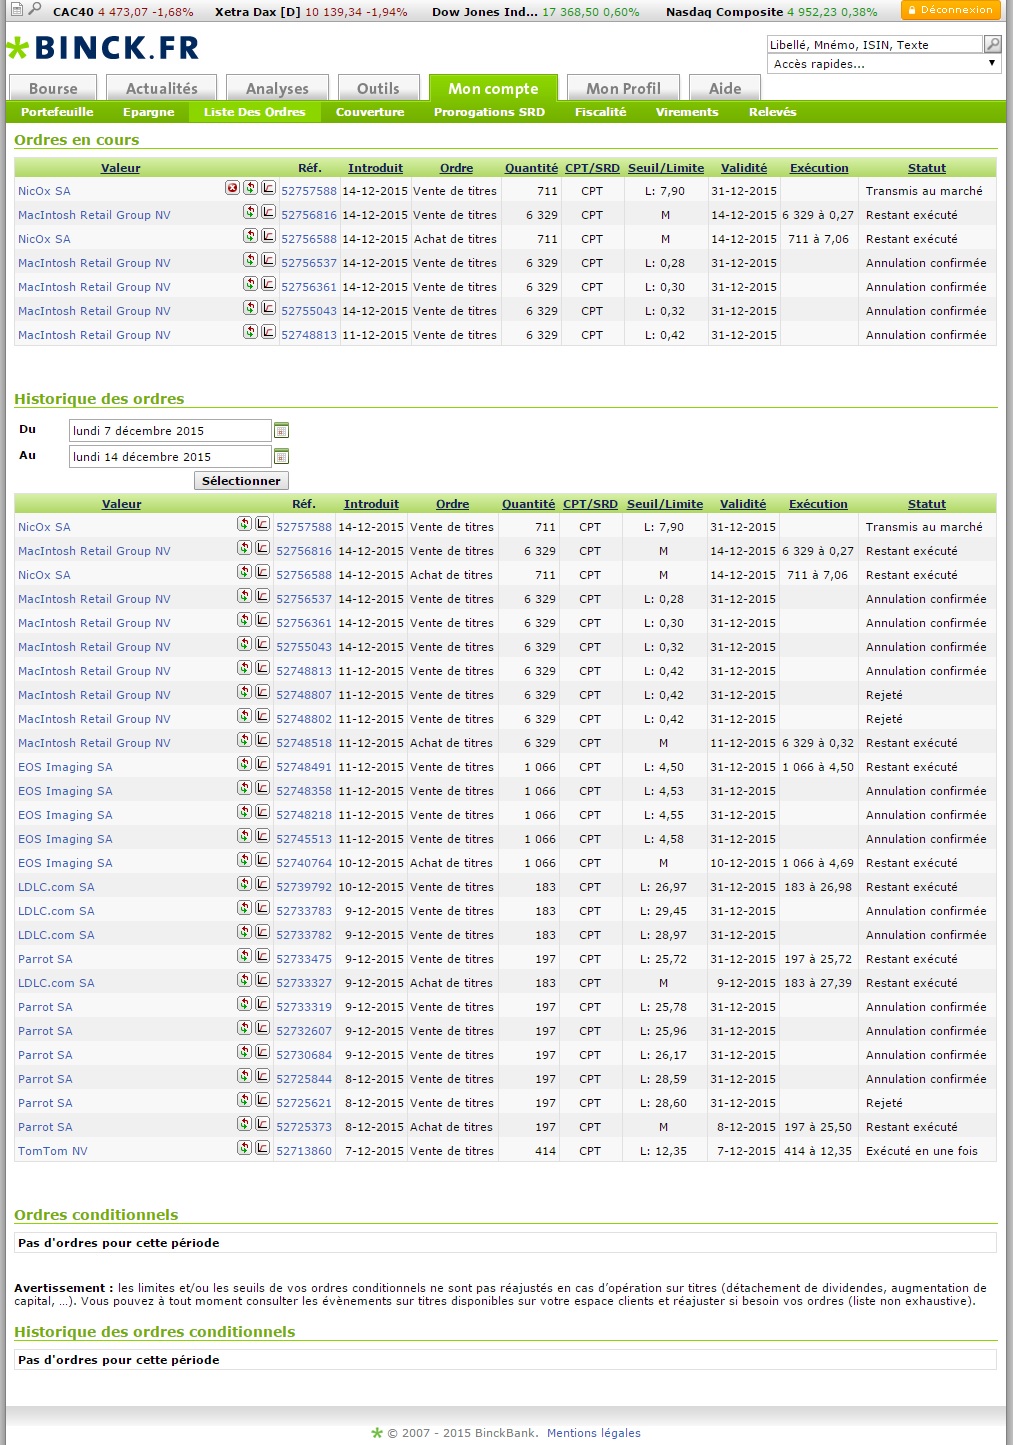Open the Bourse tab
Screen dimensions: 1013x1445
tap(53, 89)
